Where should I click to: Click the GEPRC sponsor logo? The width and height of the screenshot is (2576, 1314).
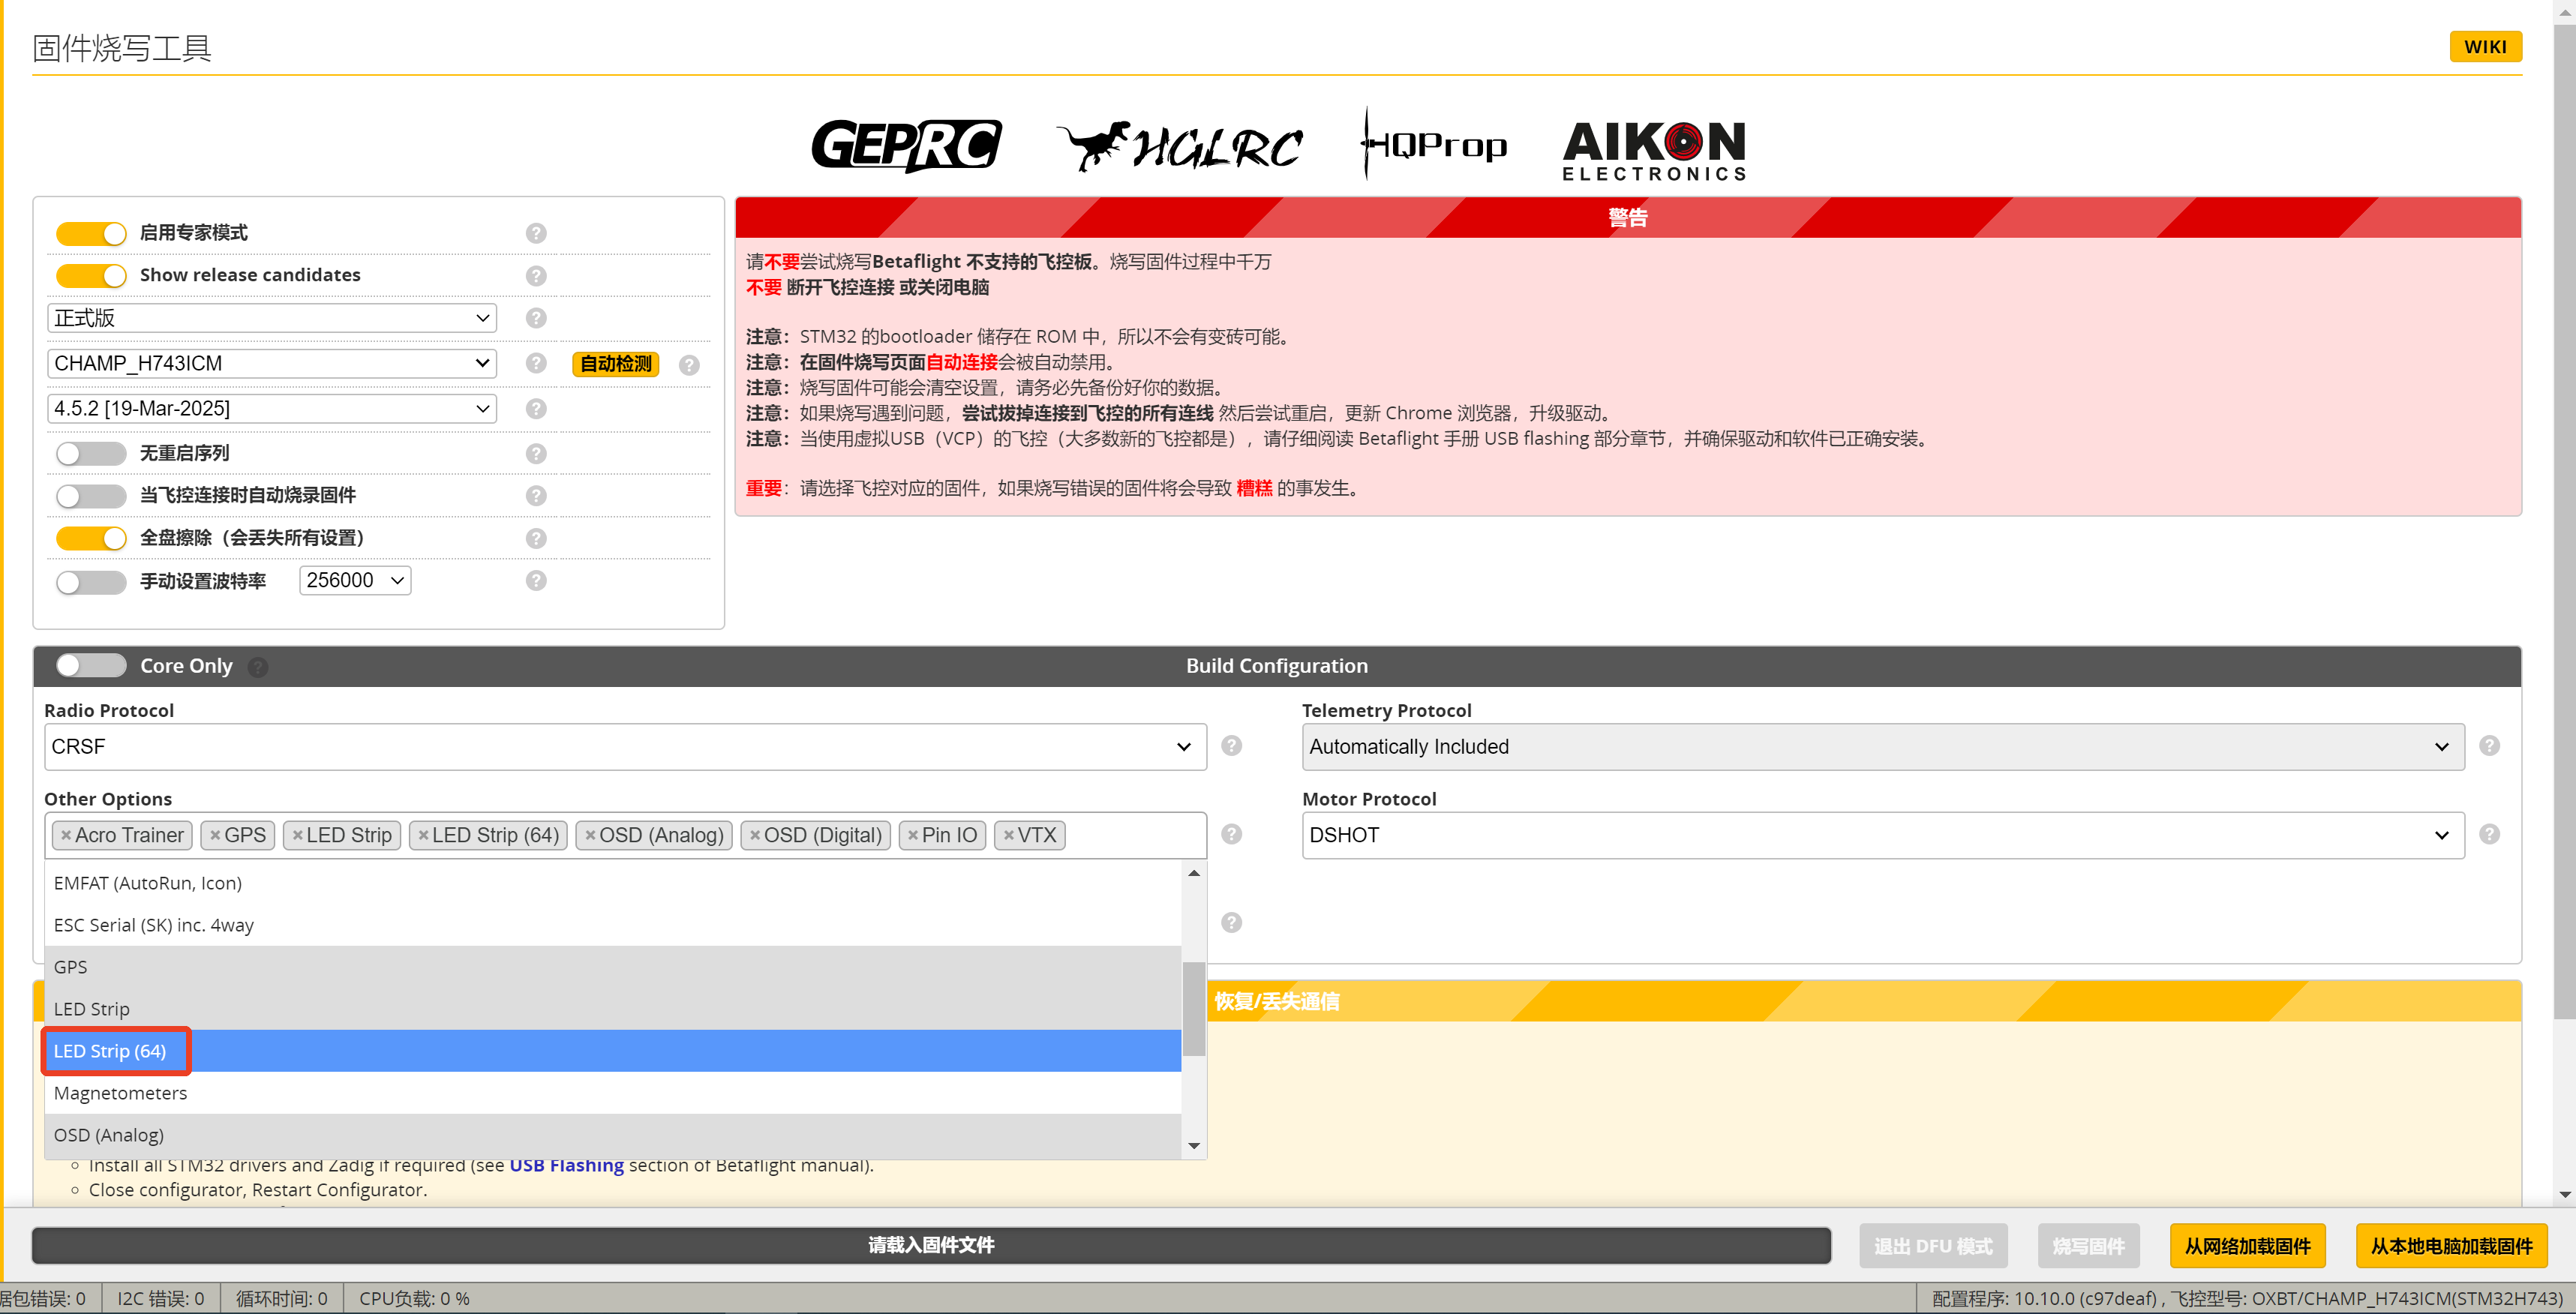click(905, 146)
